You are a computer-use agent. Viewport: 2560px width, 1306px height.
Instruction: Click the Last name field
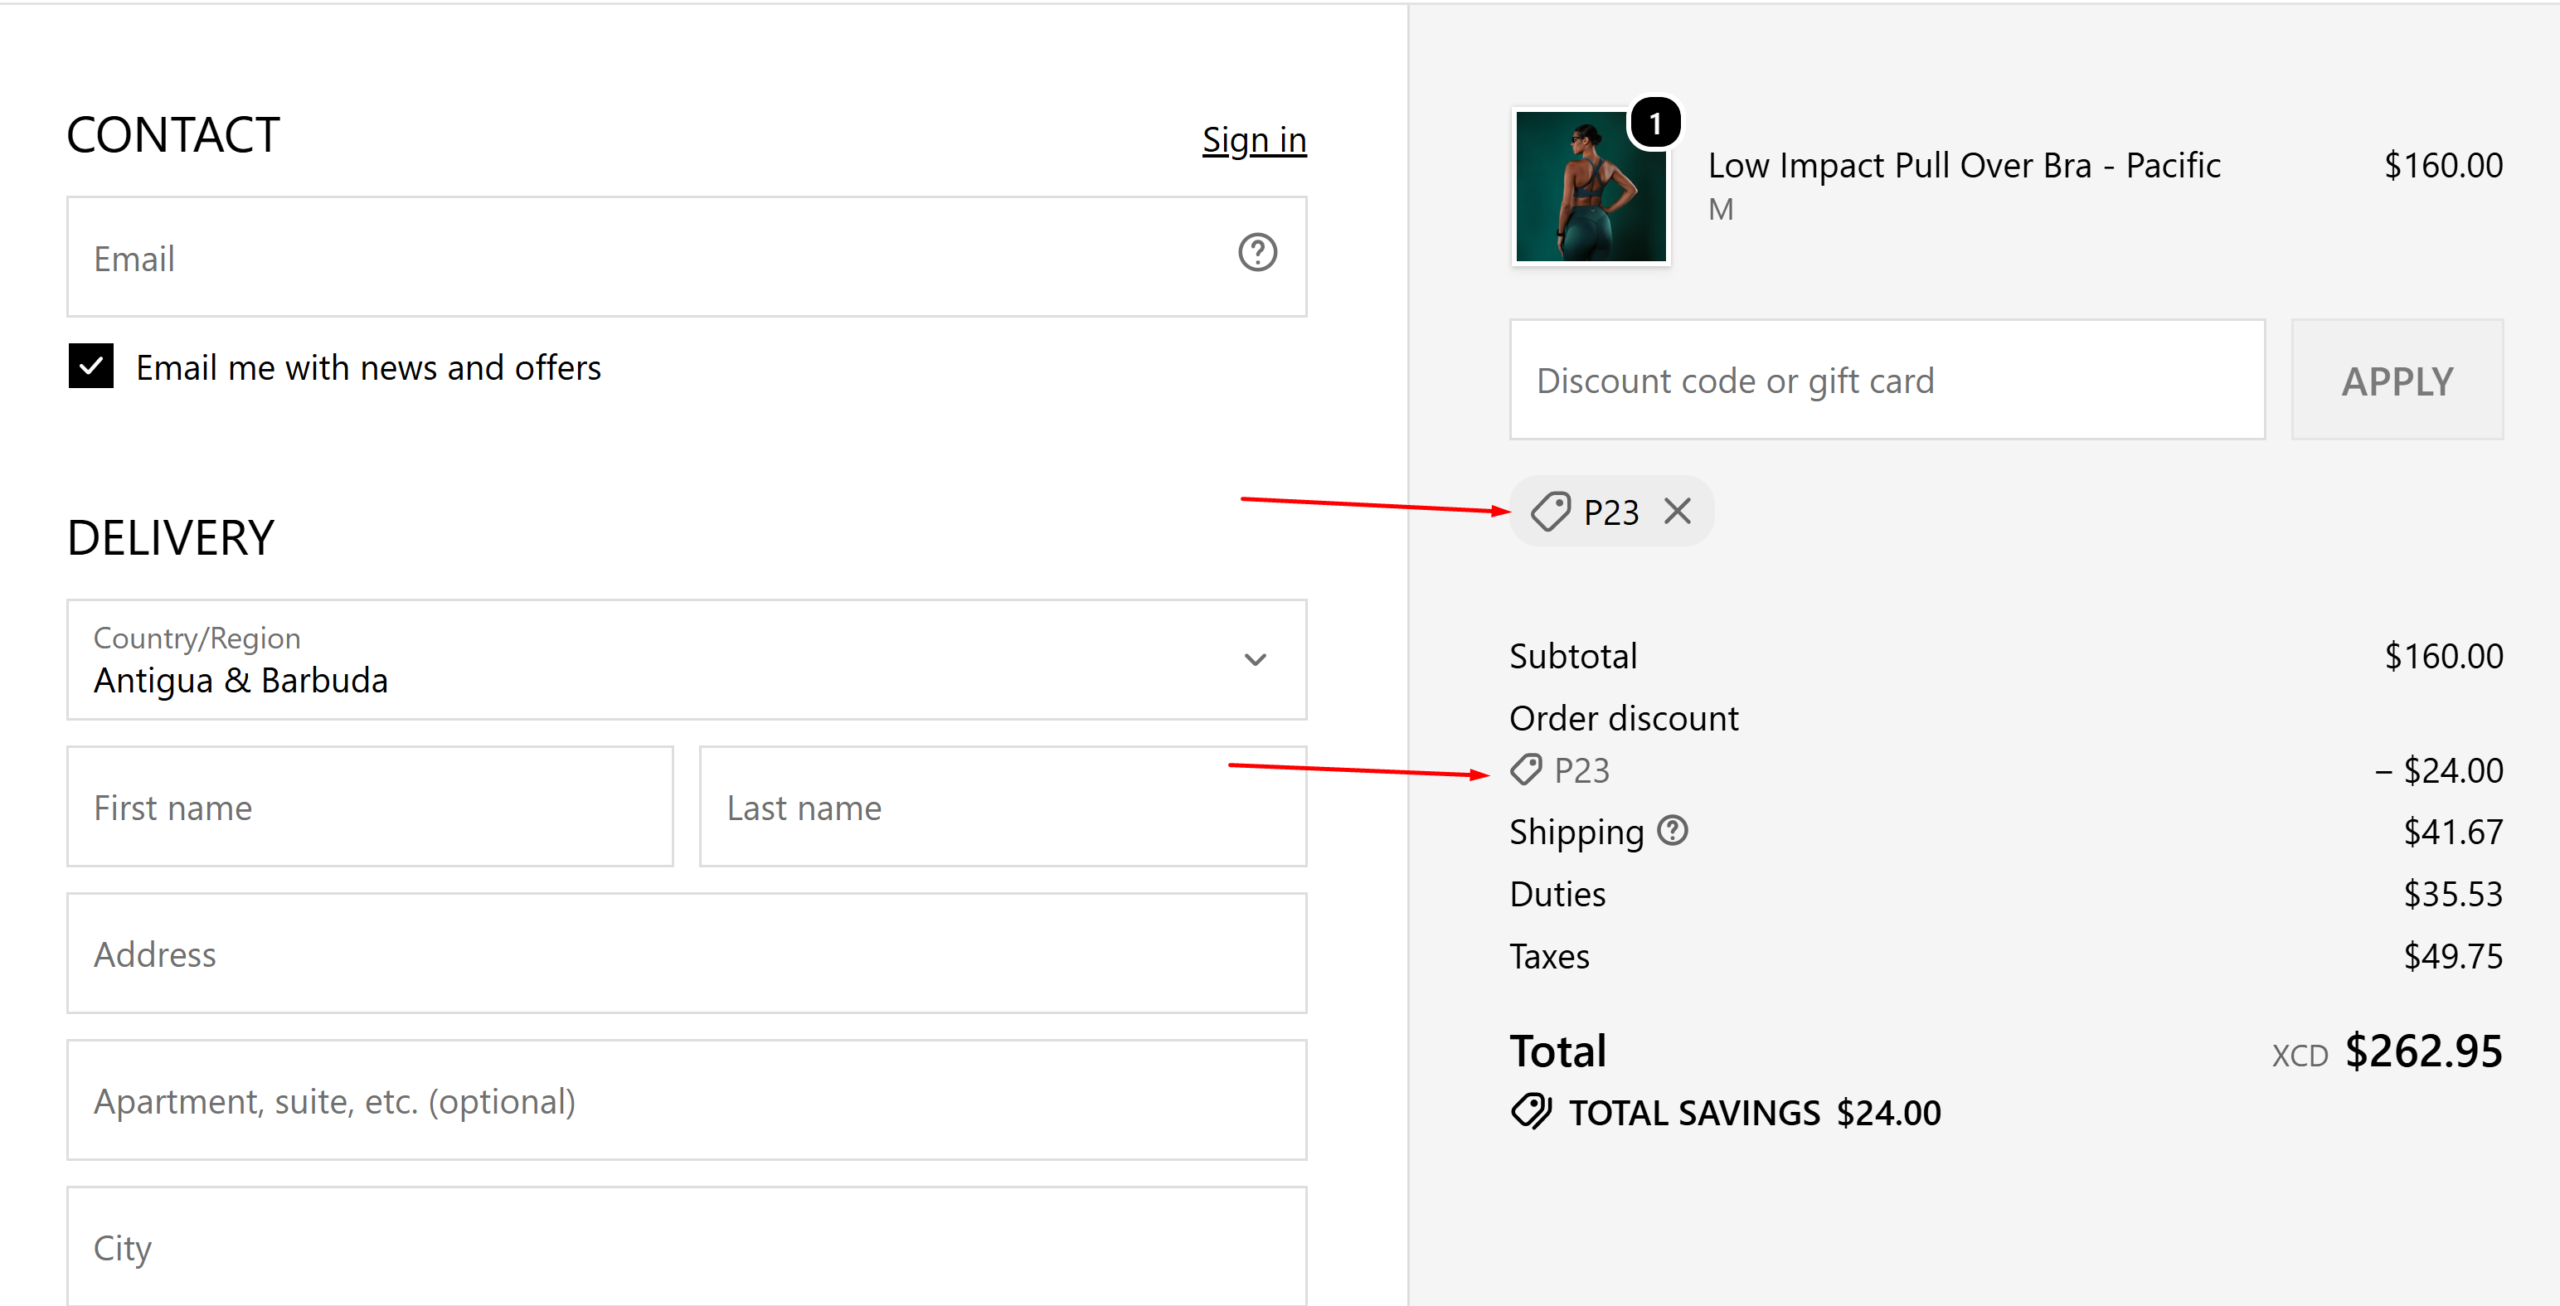[1003, 806]
